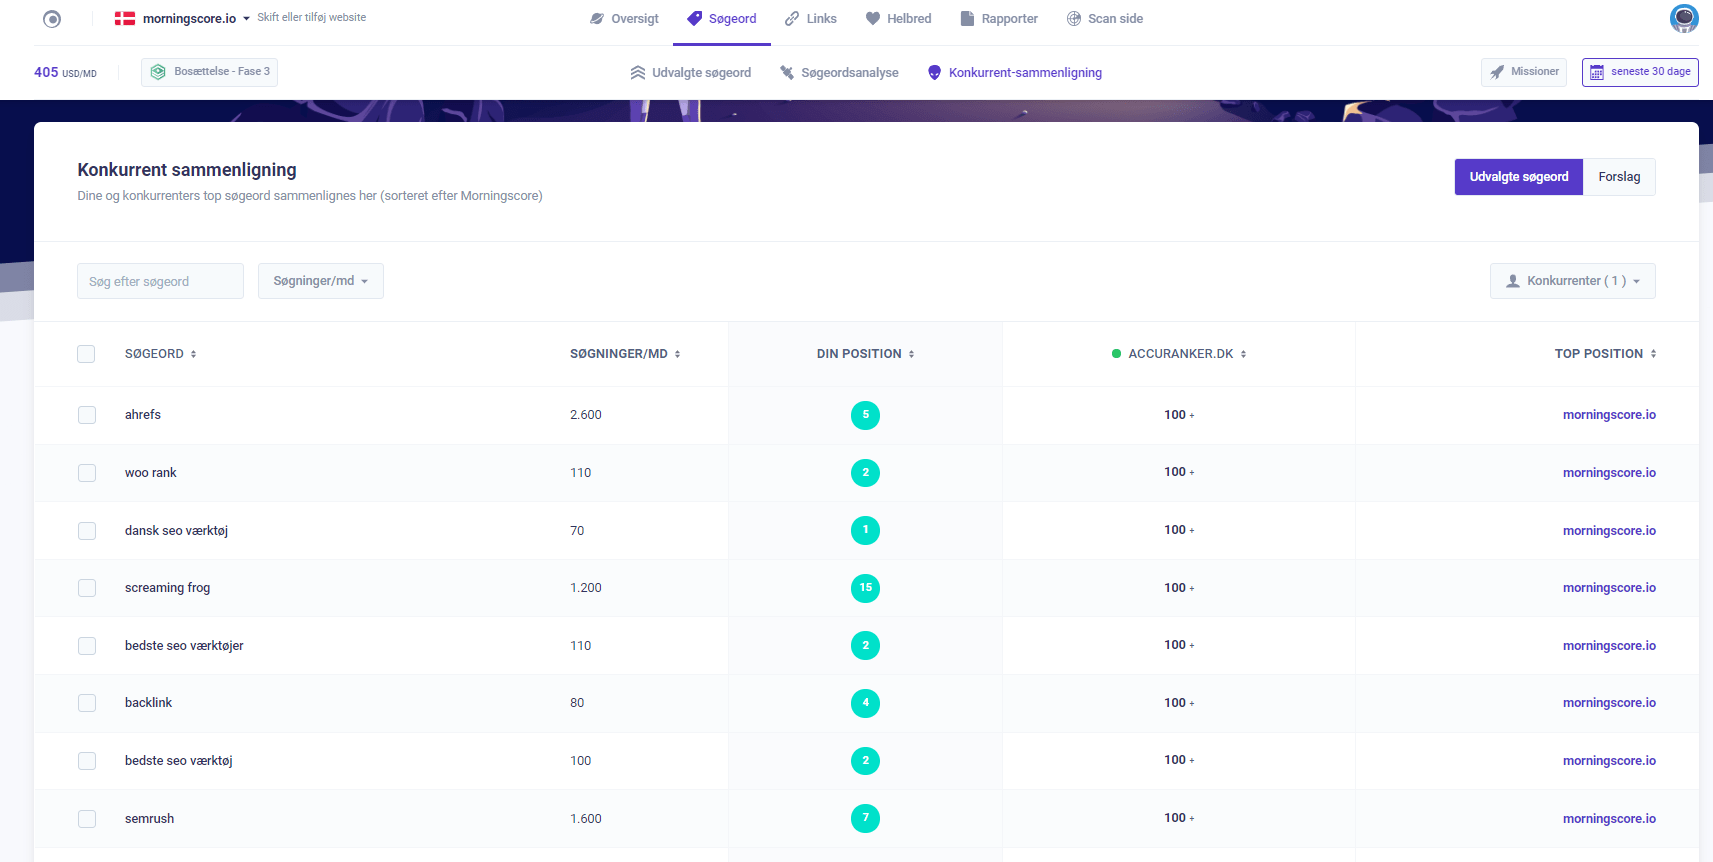Click the 100+ Accuranker value for backlink

pyautogui.click(x=1179, y=703)
